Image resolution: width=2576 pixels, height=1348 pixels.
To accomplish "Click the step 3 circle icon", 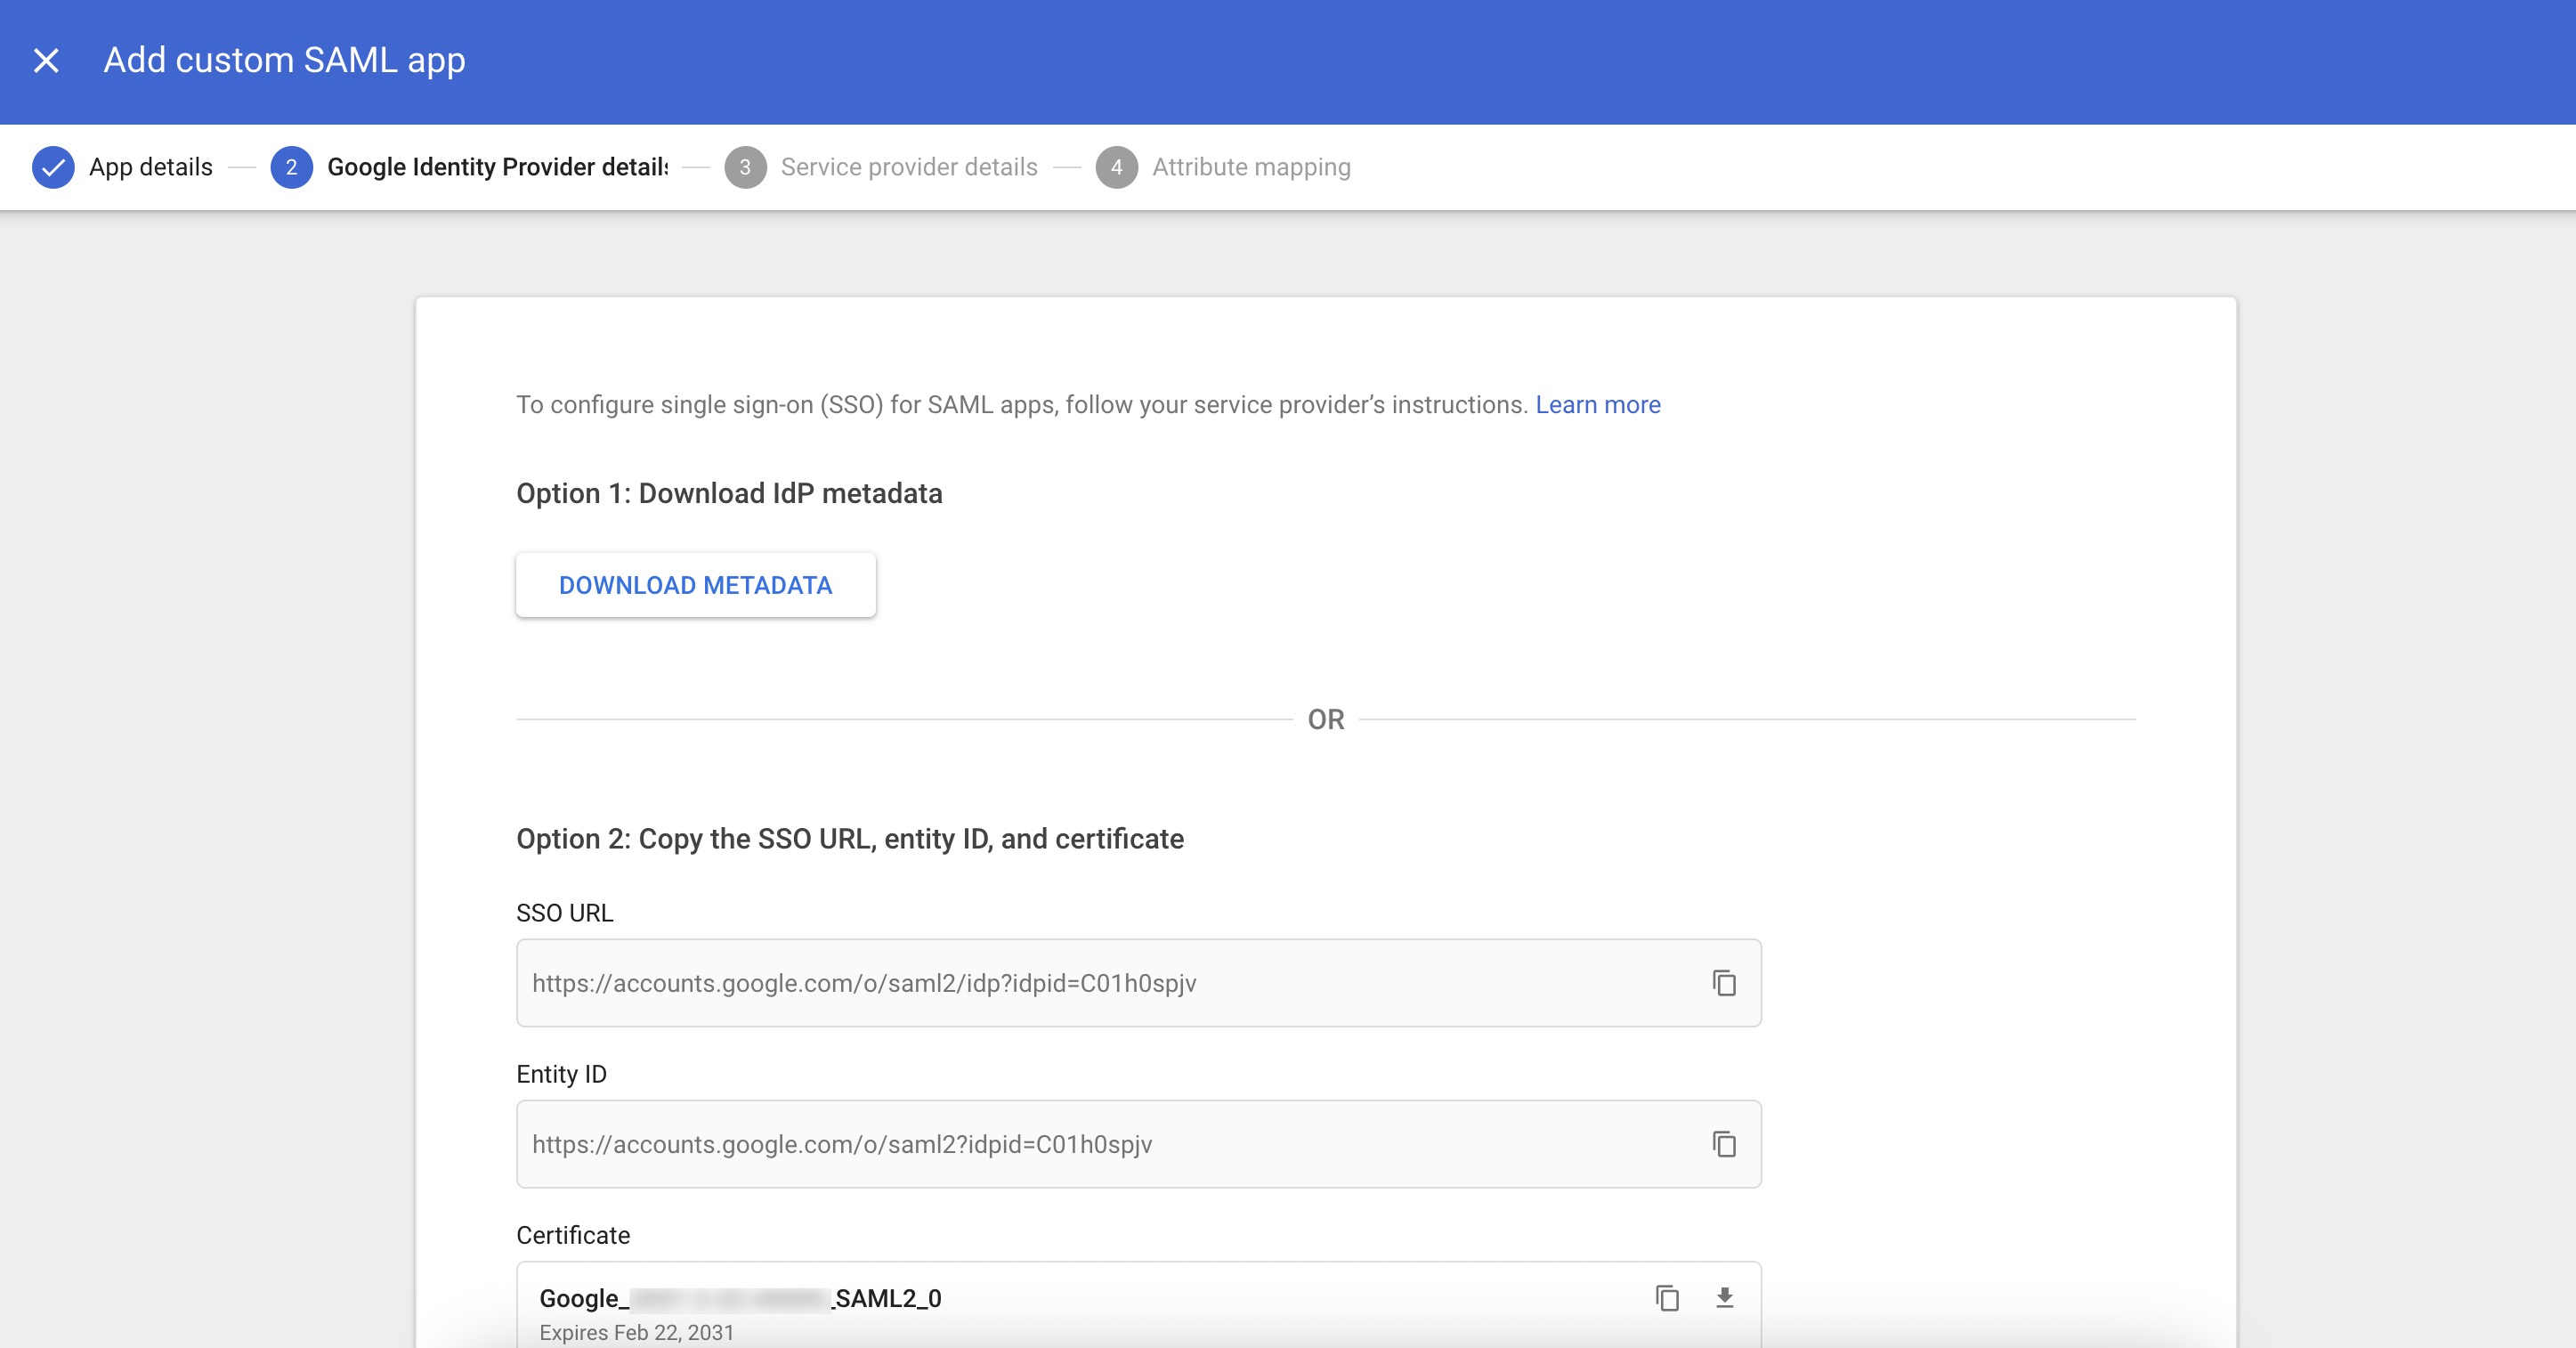I will pos(745,167).
